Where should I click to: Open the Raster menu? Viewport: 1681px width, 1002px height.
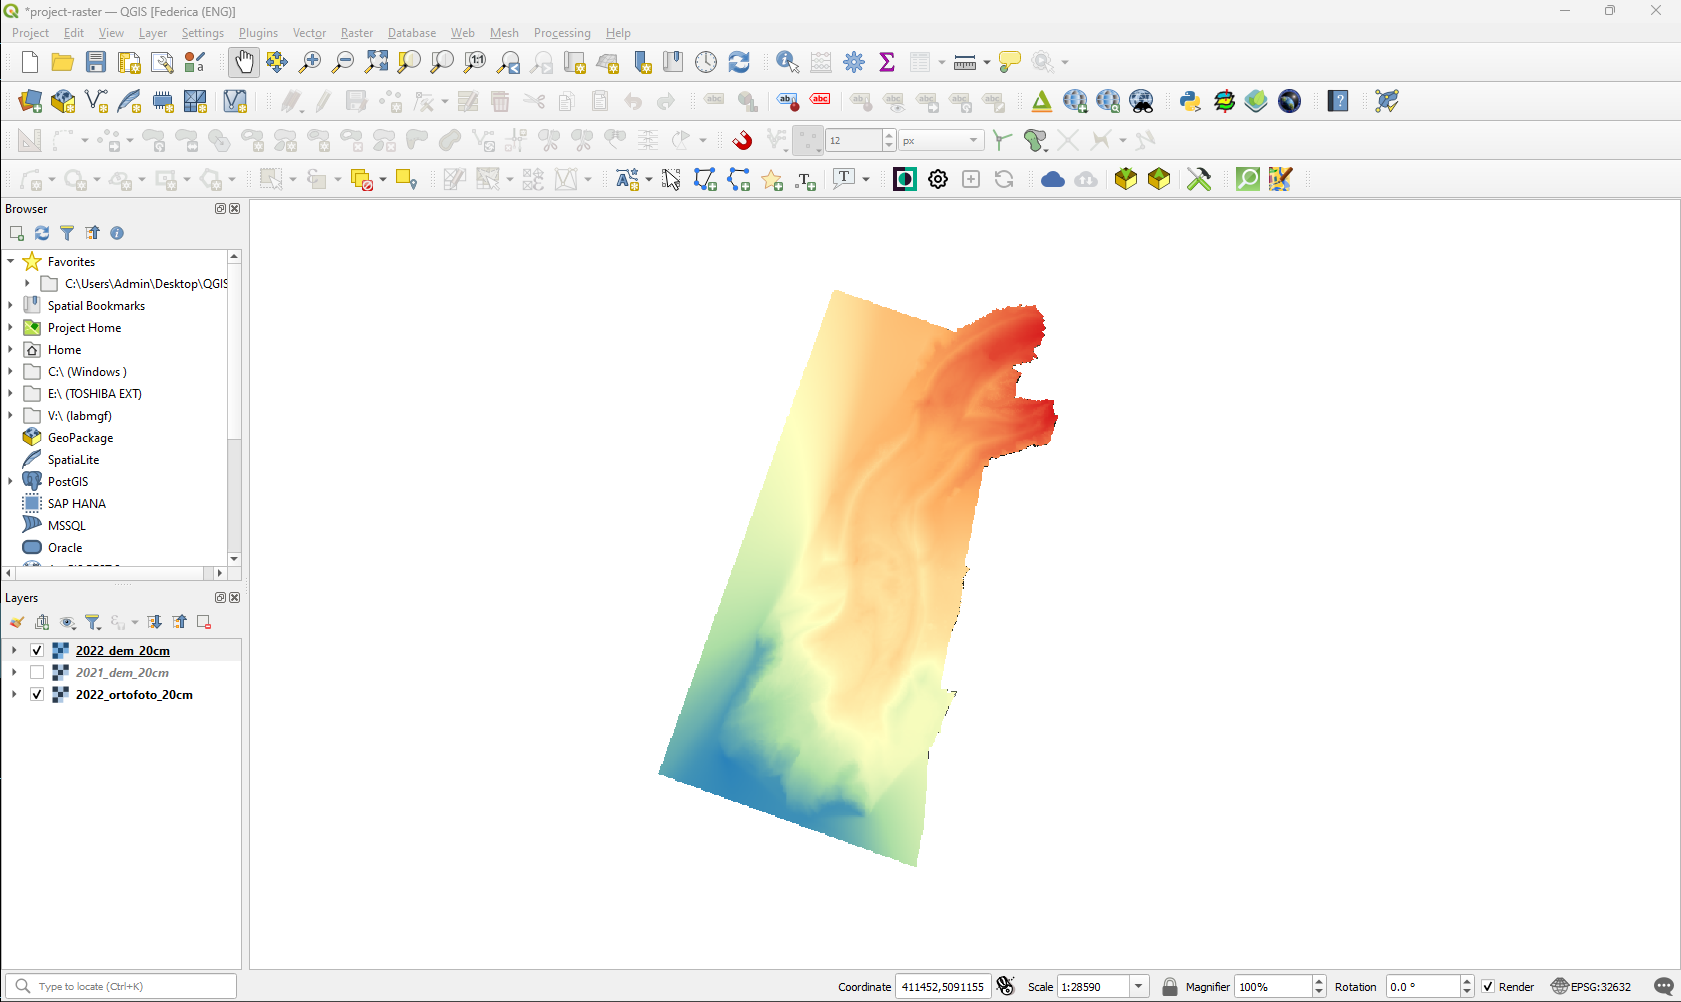[x=357, y=33]
